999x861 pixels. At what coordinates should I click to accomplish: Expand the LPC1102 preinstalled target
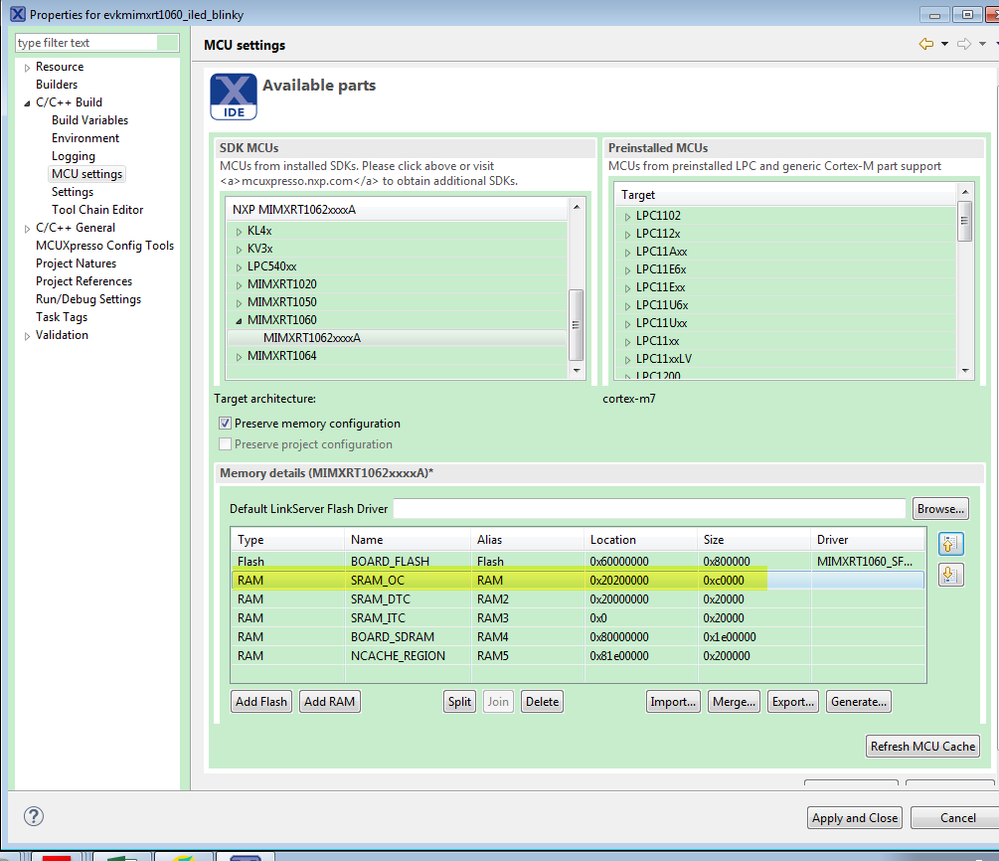(628, 217)
